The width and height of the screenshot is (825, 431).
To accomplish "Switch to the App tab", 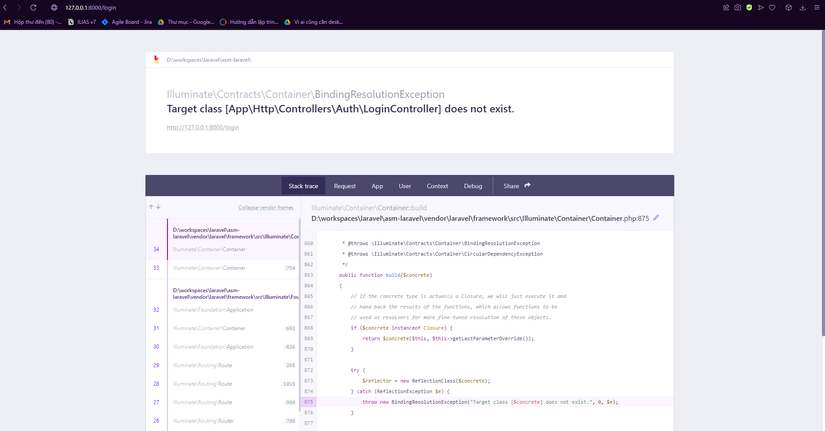I will (x=377, y=186).
